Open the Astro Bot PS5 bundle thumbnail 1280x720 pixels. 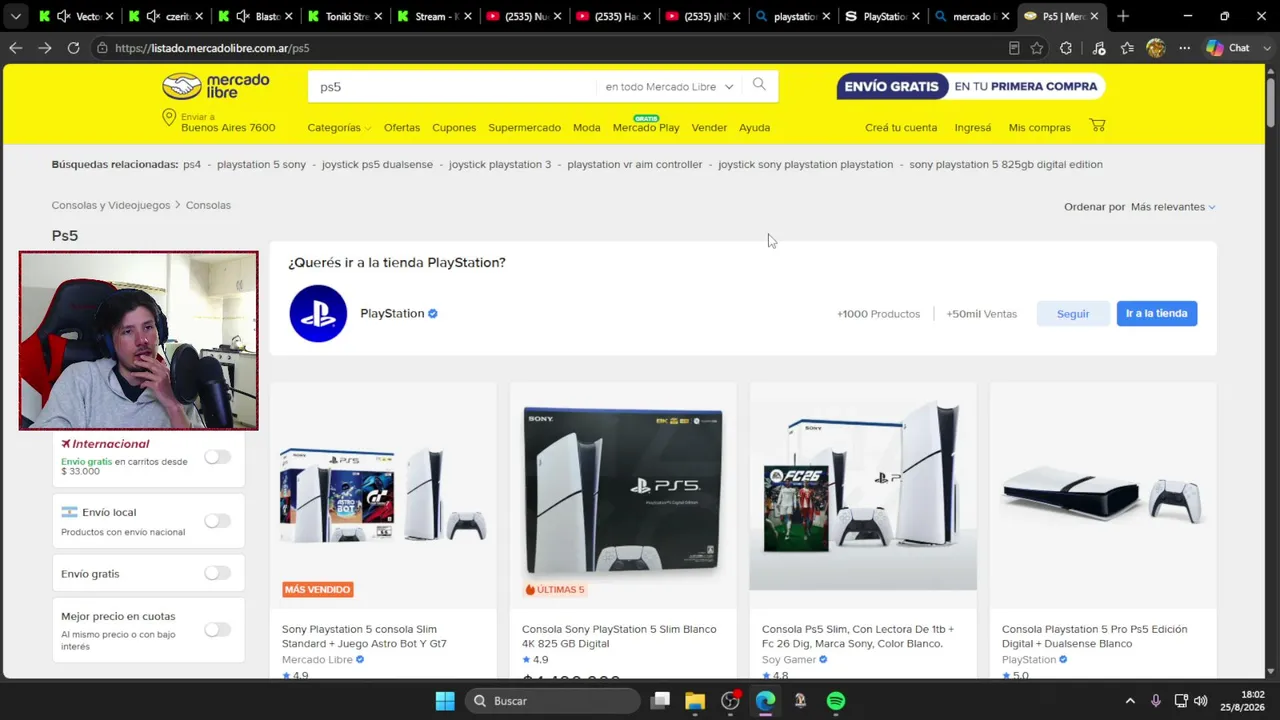383,496
